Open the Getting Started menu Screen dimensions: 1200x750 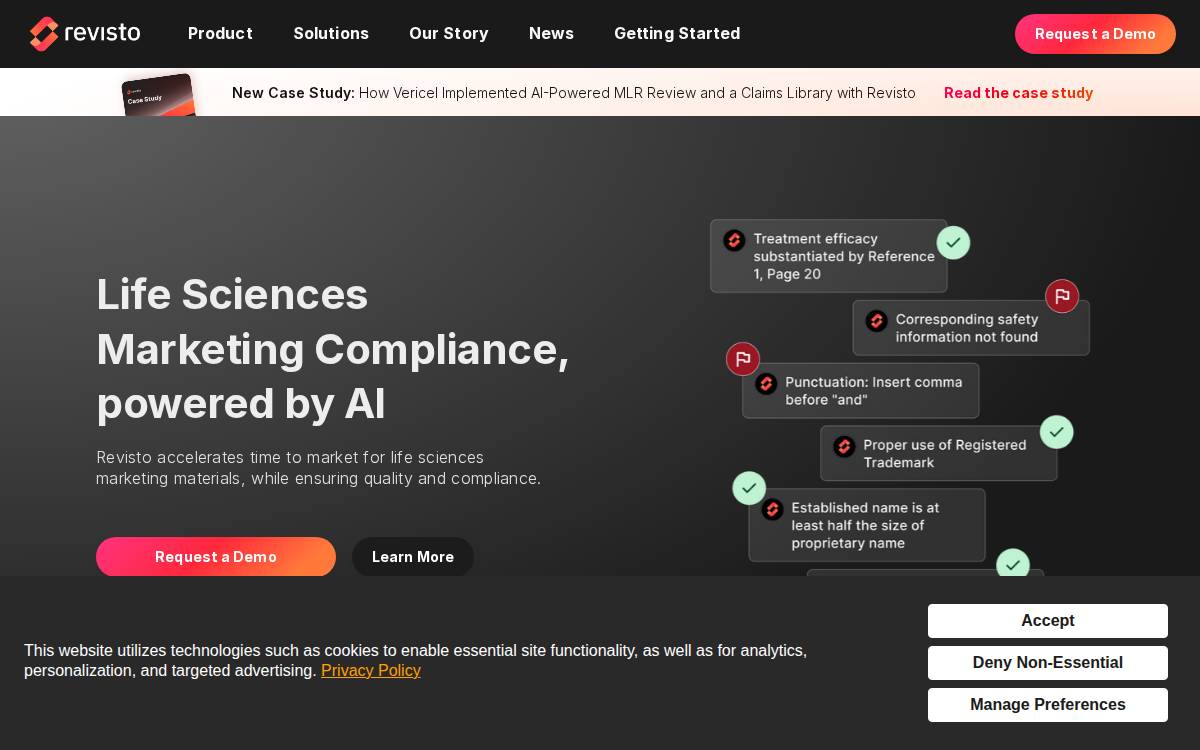click(x=677, y=33)
